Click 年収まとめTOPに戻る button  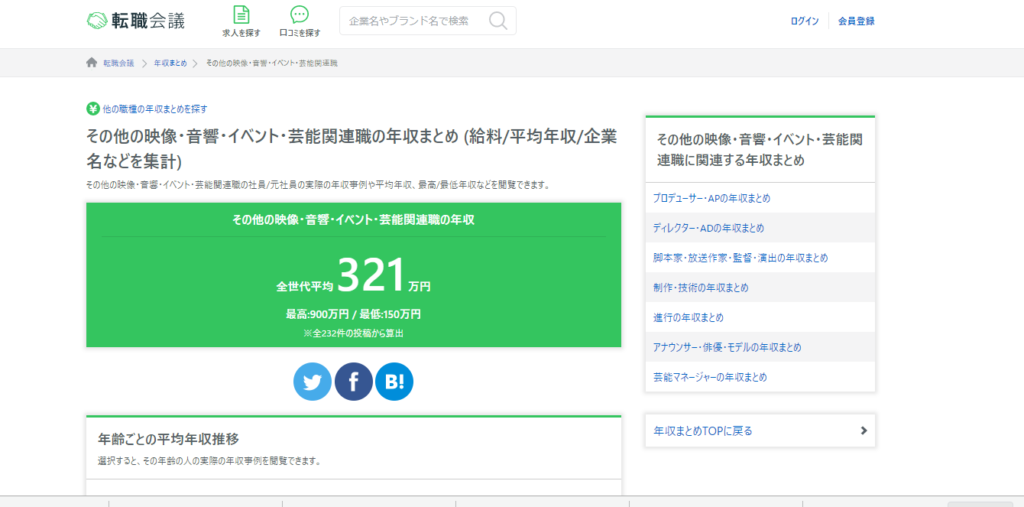760,431
